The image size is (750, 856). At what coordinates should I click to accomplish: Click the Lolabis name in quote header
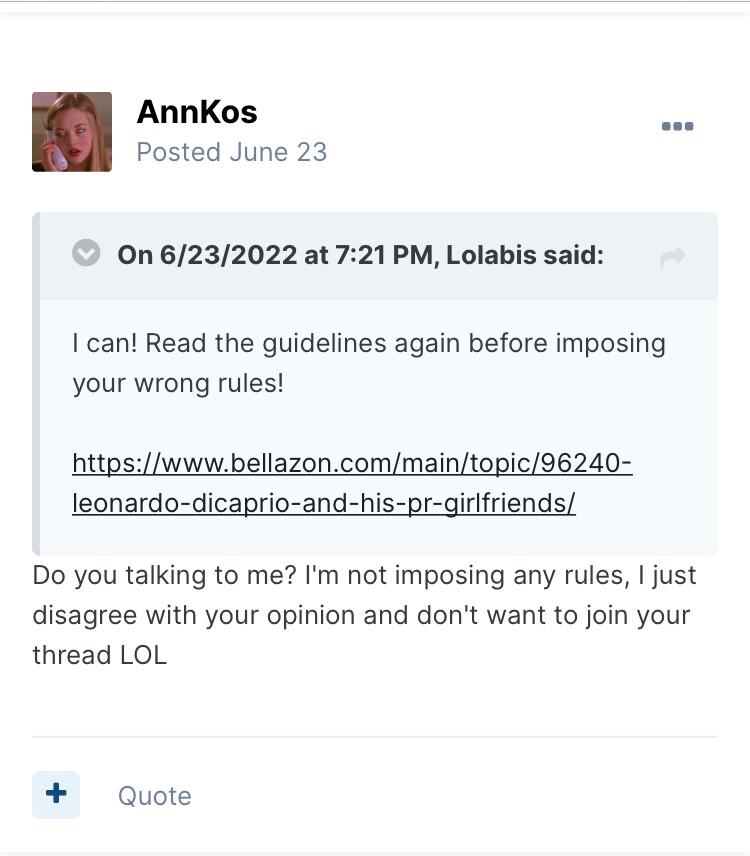click(x=491, y=256)
